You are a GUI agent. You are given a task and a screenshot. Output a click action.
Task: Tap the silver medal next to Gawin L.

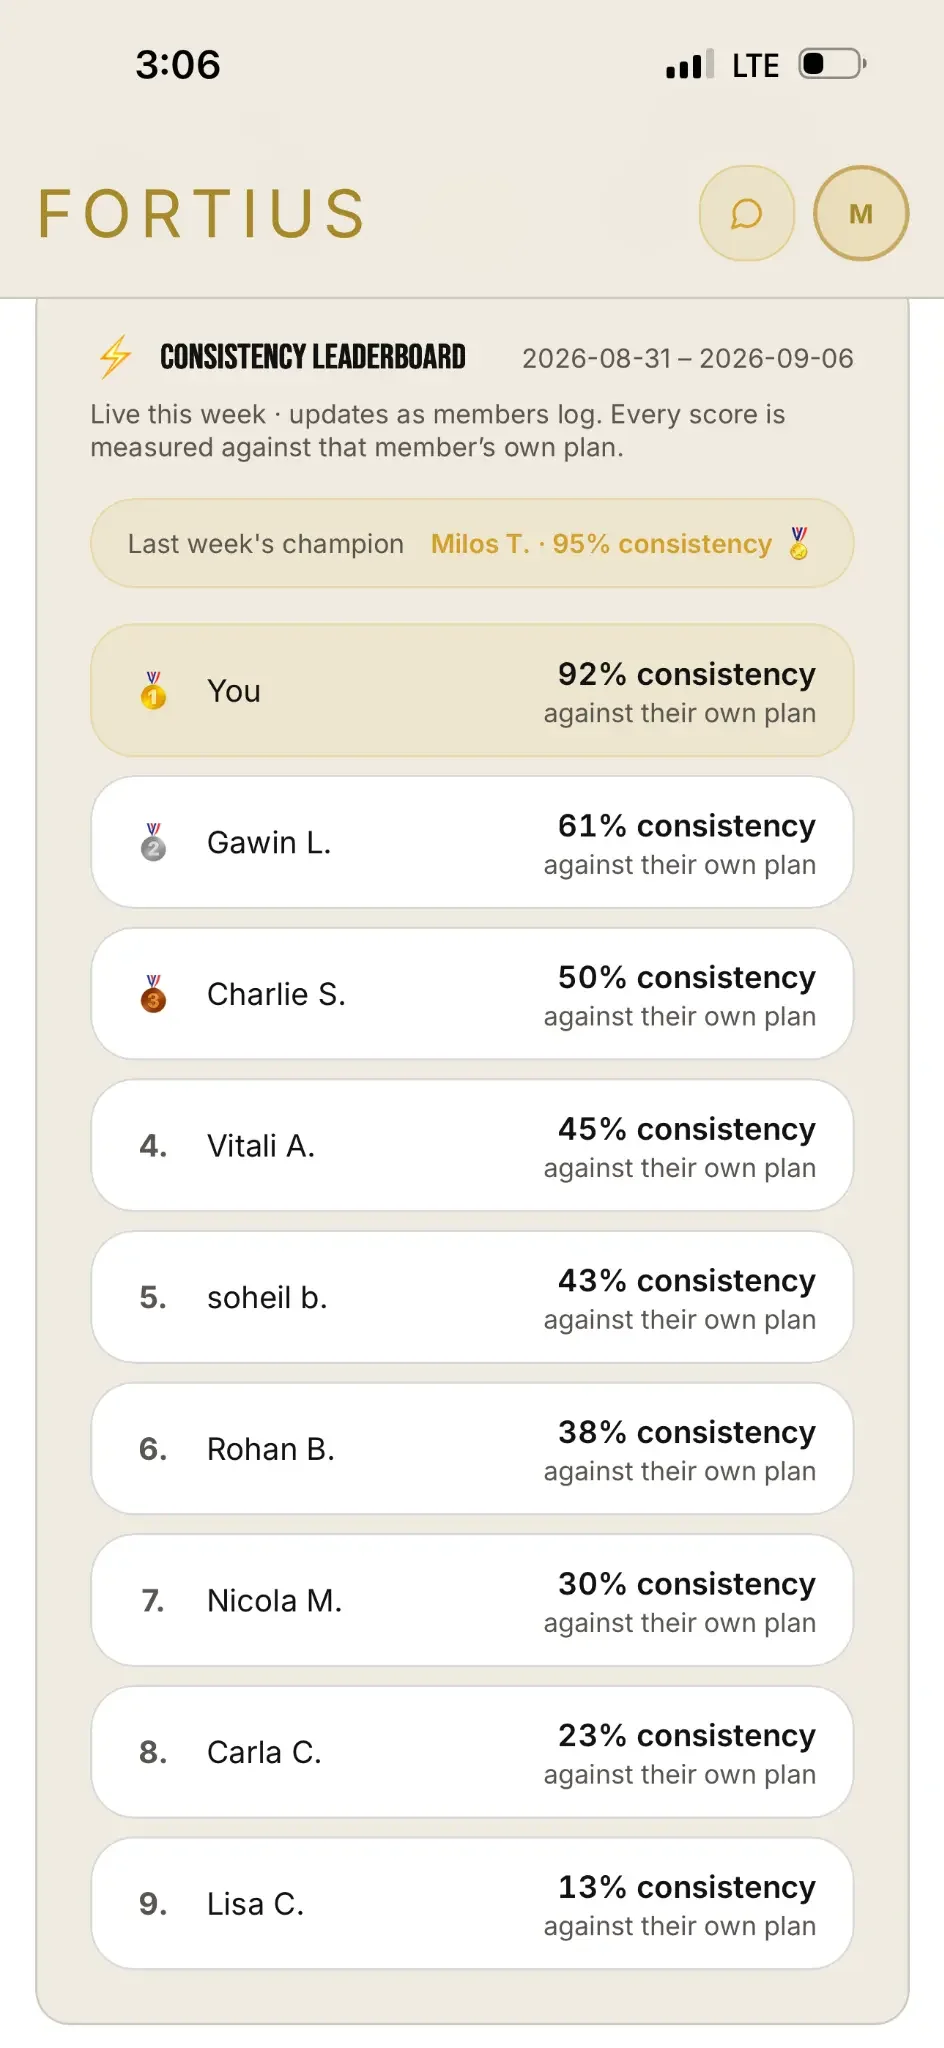click(x=153, y=842)
